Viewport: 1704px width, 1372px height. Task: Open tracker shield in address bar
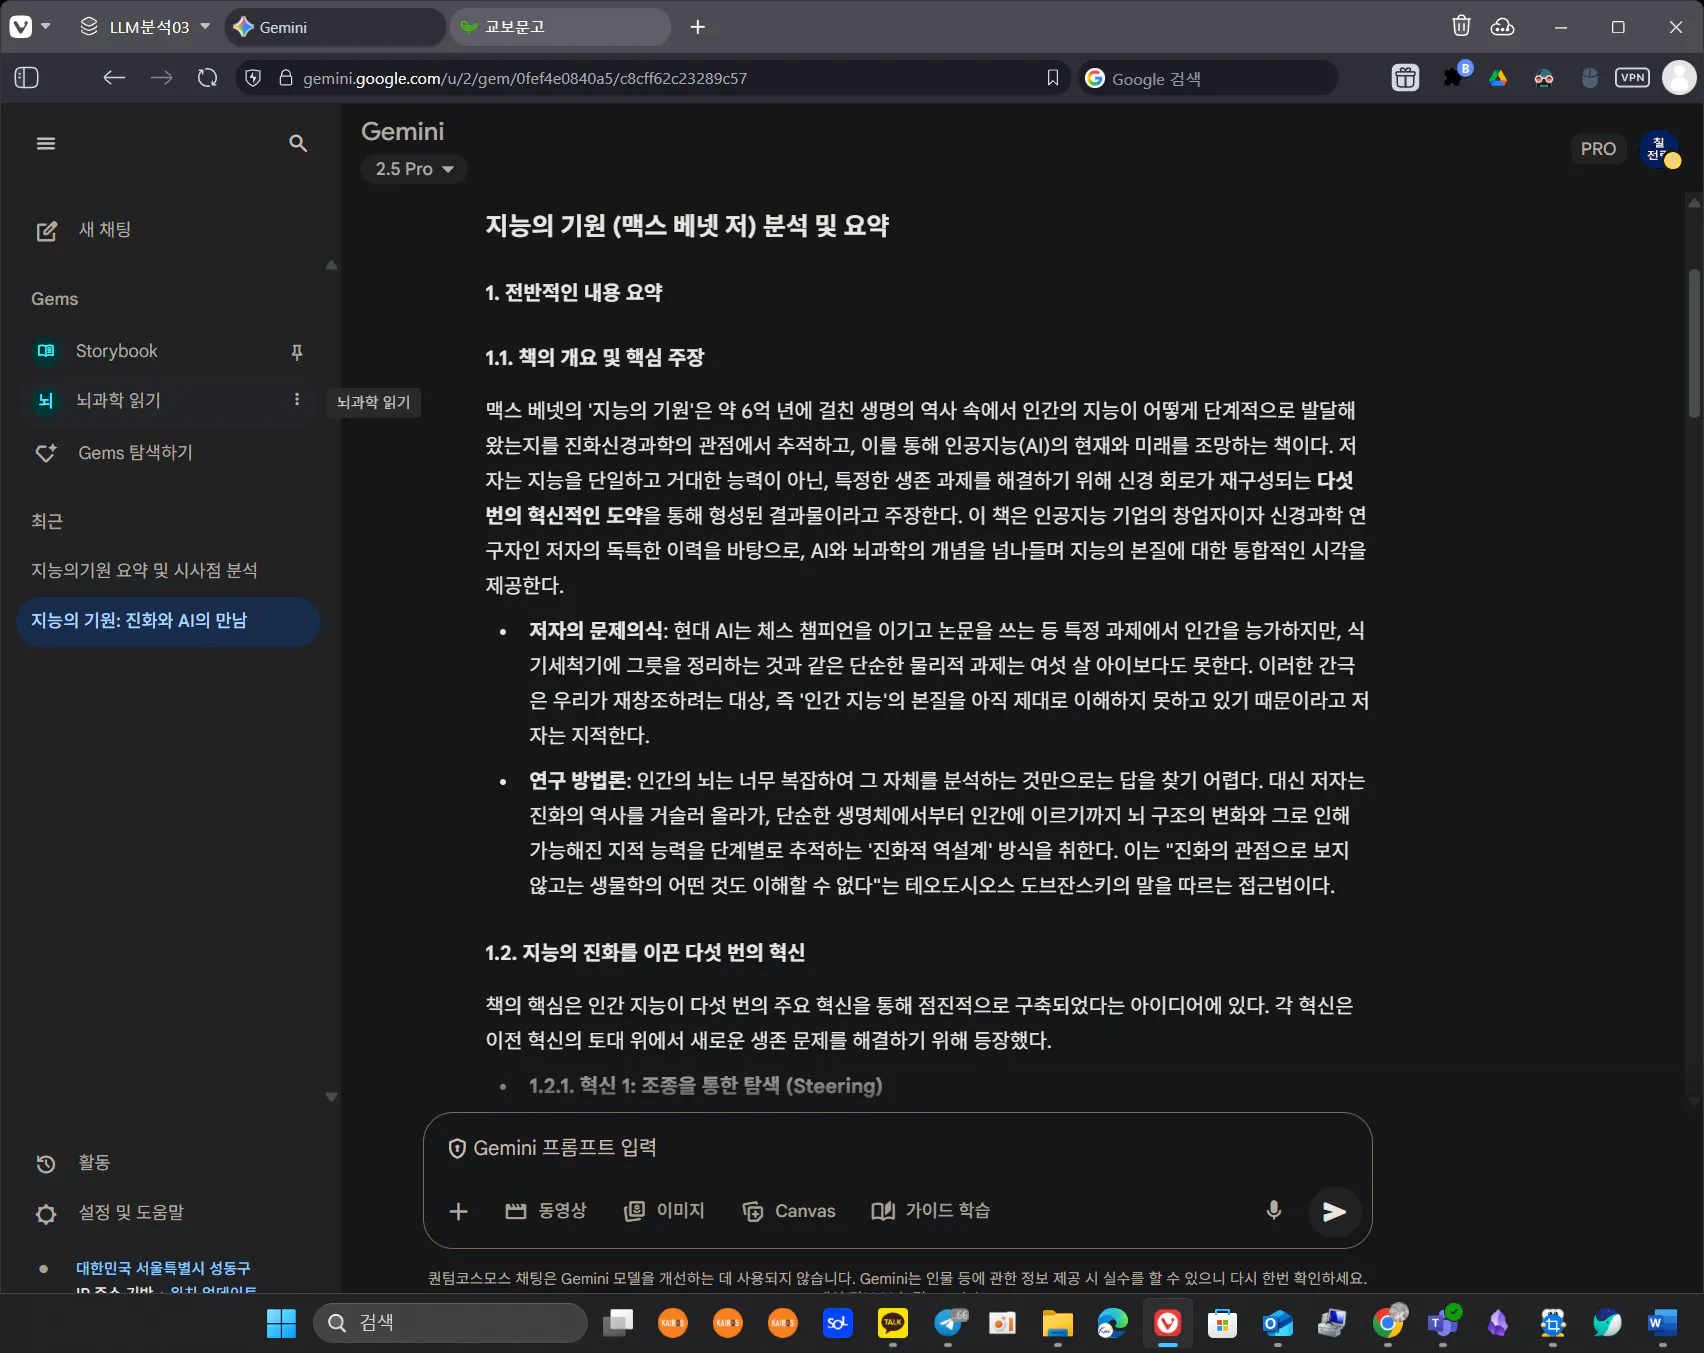coord(254,78)
